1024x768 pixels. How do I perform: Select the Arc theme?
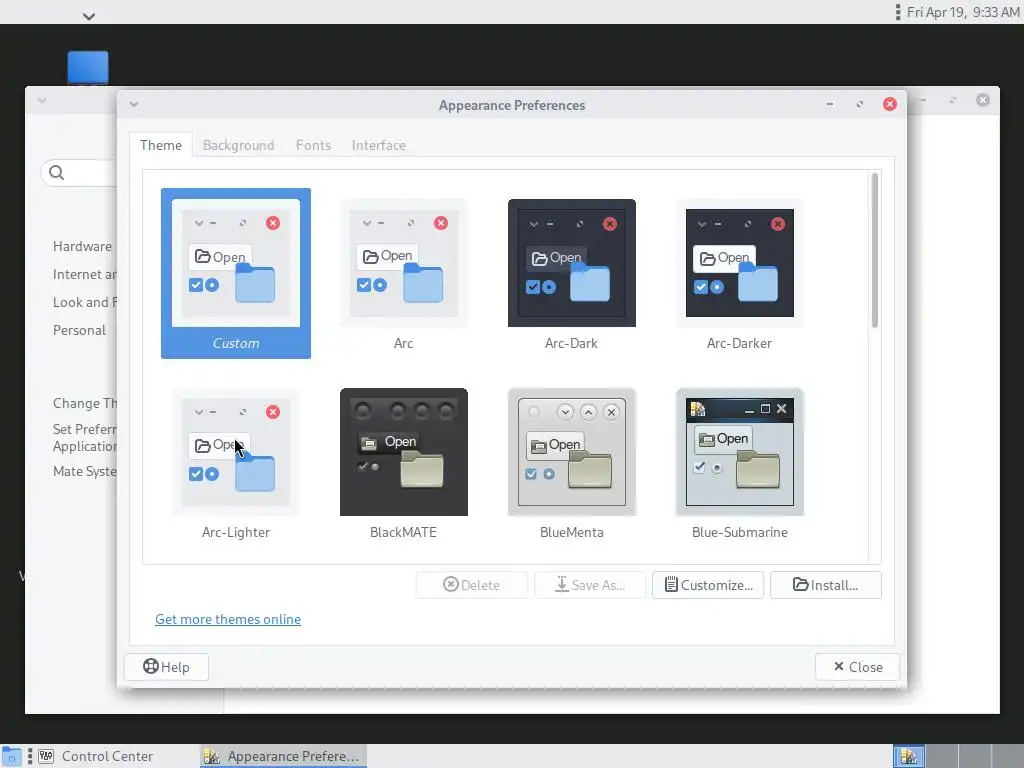tap(404, 273)
